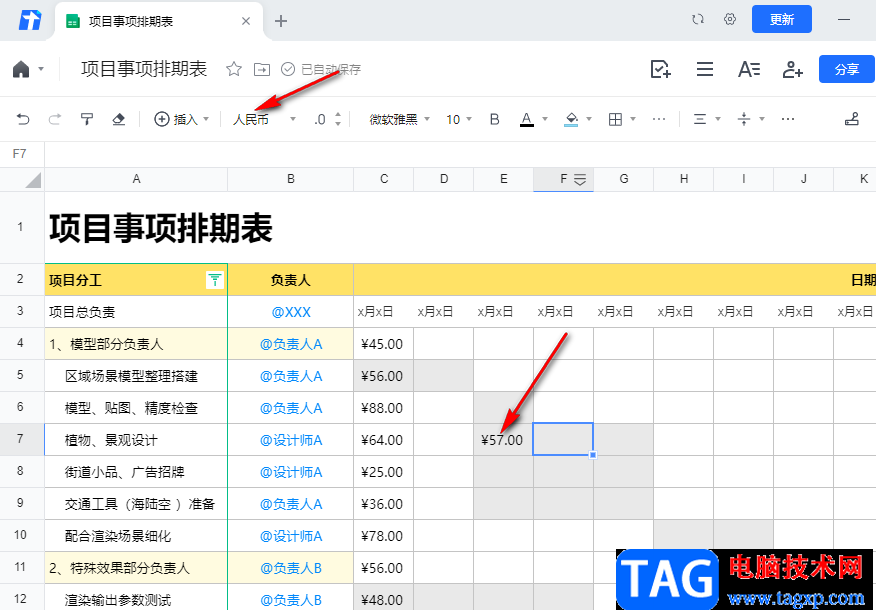Click the add collaborator icon
Viewport: 876px width, 610px height.
coord(792,69)
